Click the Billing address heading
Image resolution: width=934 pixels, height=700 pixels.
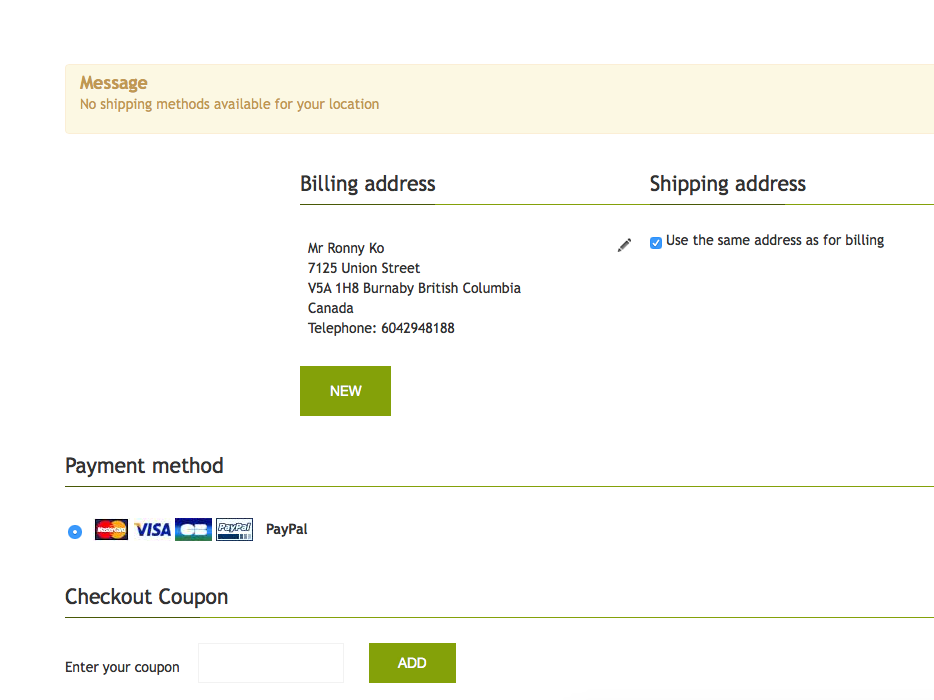coord(368,184)
